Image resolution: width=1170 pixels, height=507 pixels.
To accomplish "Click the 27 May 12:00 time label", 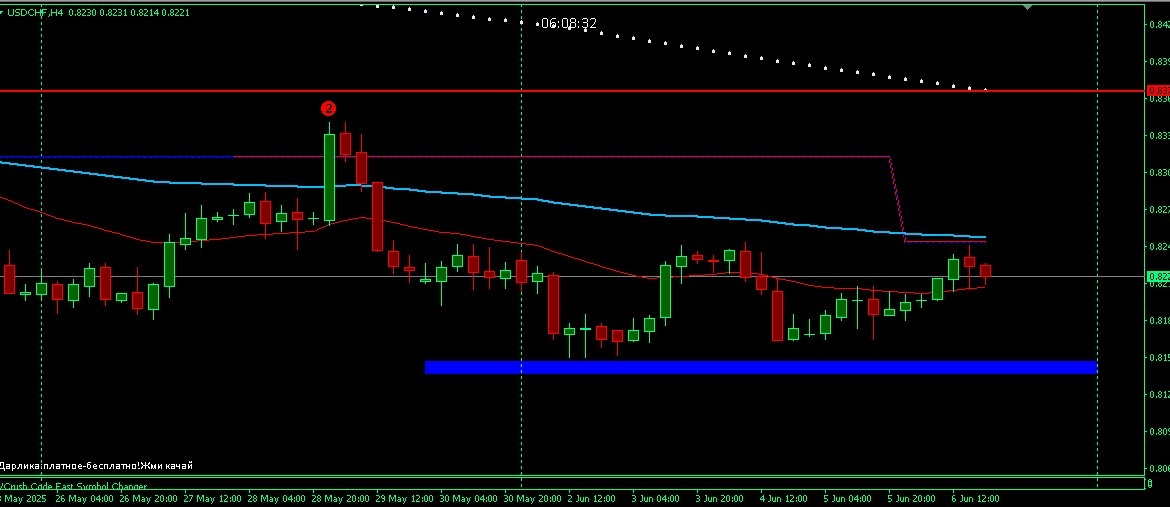I will click(213, 498).
